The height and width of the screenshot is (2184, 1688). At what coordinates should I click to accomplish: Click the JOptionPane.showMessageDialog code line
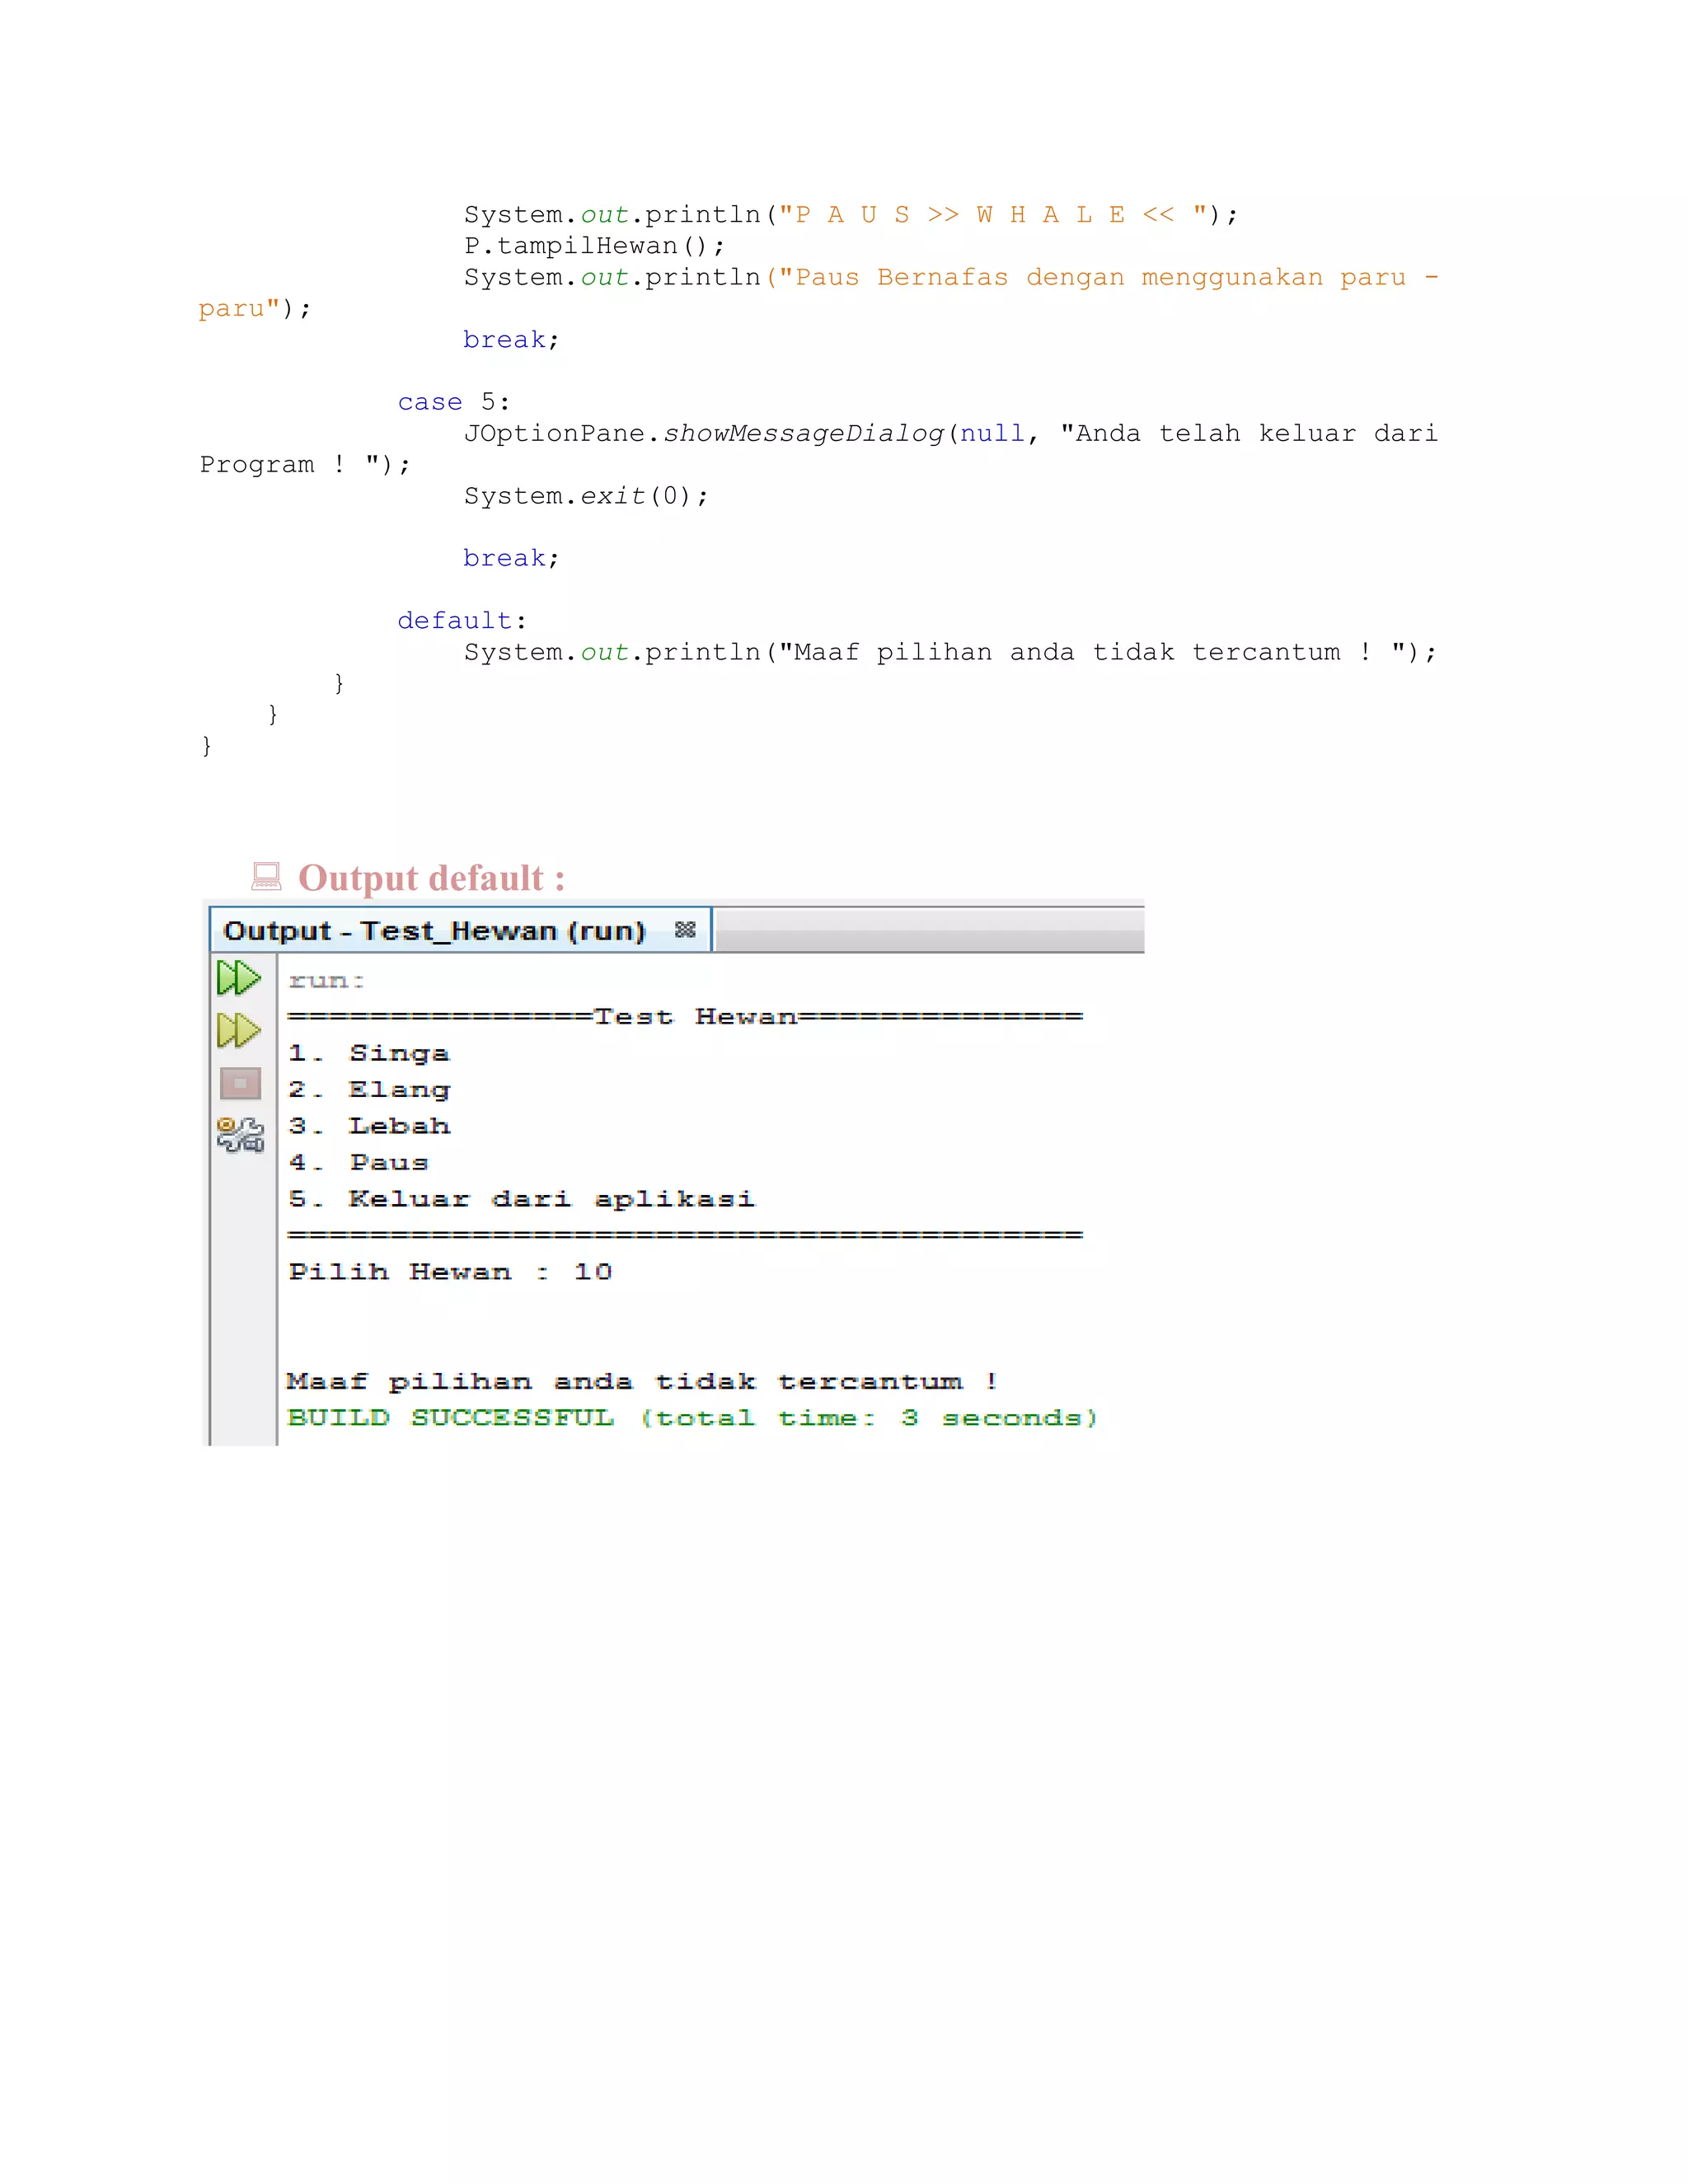pyautogui.click(x=951, y=433)
